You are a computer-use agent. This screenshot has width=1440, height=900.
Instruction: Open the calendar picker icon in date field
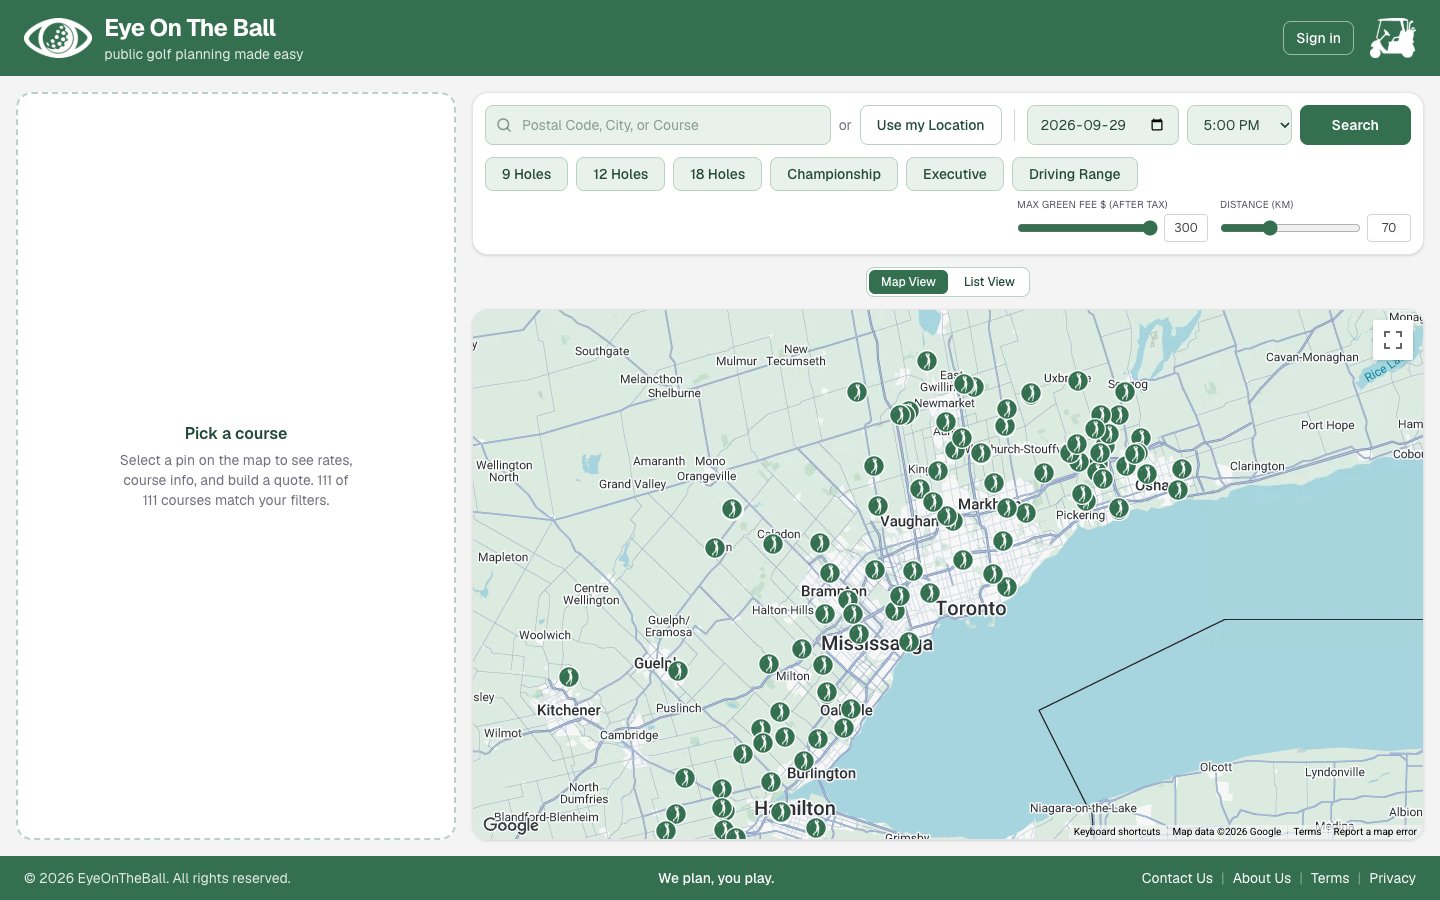1157,125
